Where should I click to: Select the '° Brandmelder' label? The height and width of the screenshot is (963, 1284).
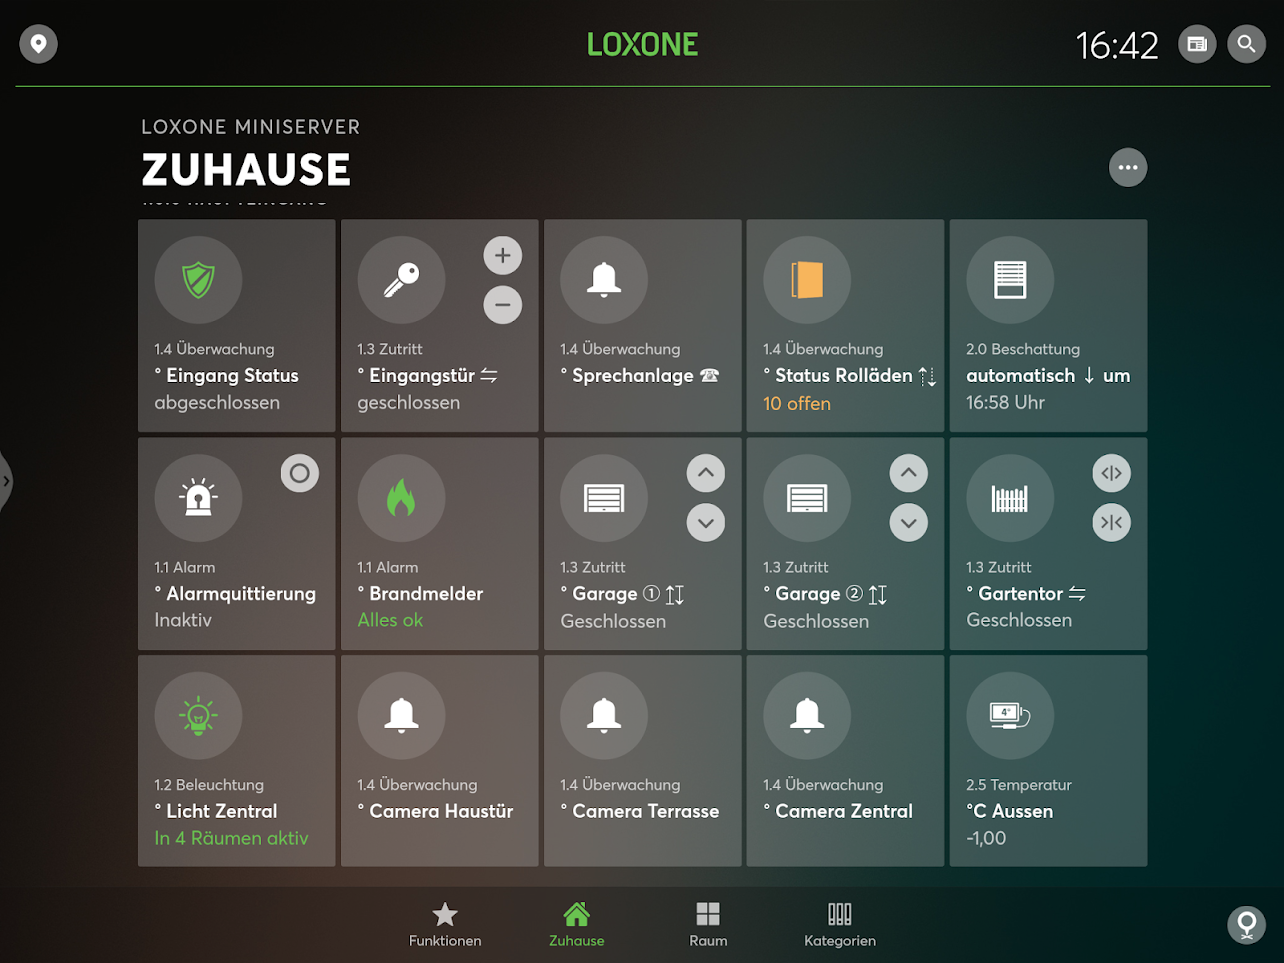click(x=420, y=594)
